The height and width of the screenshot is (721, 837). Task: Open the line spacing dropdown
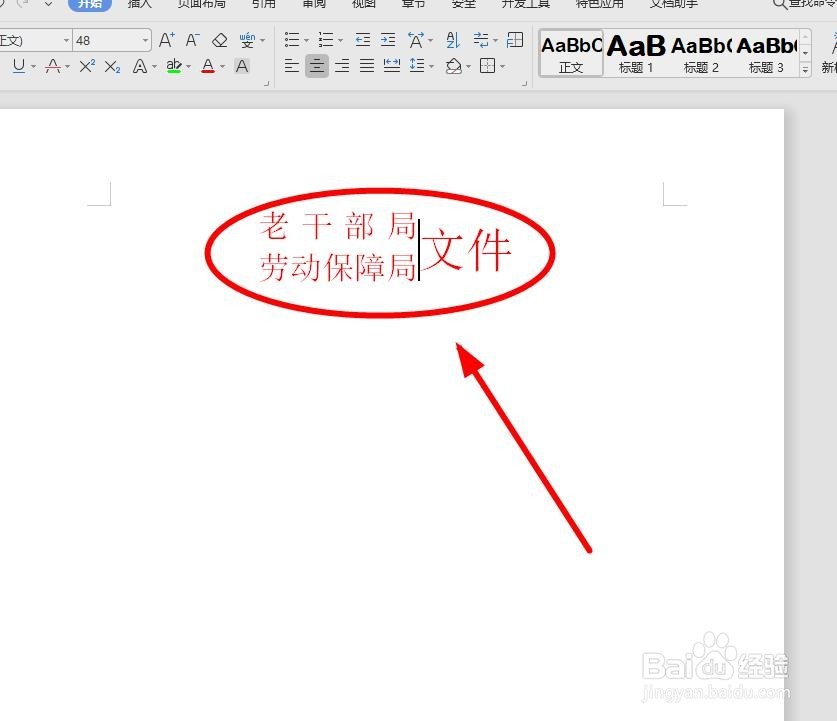pos(433,66)
